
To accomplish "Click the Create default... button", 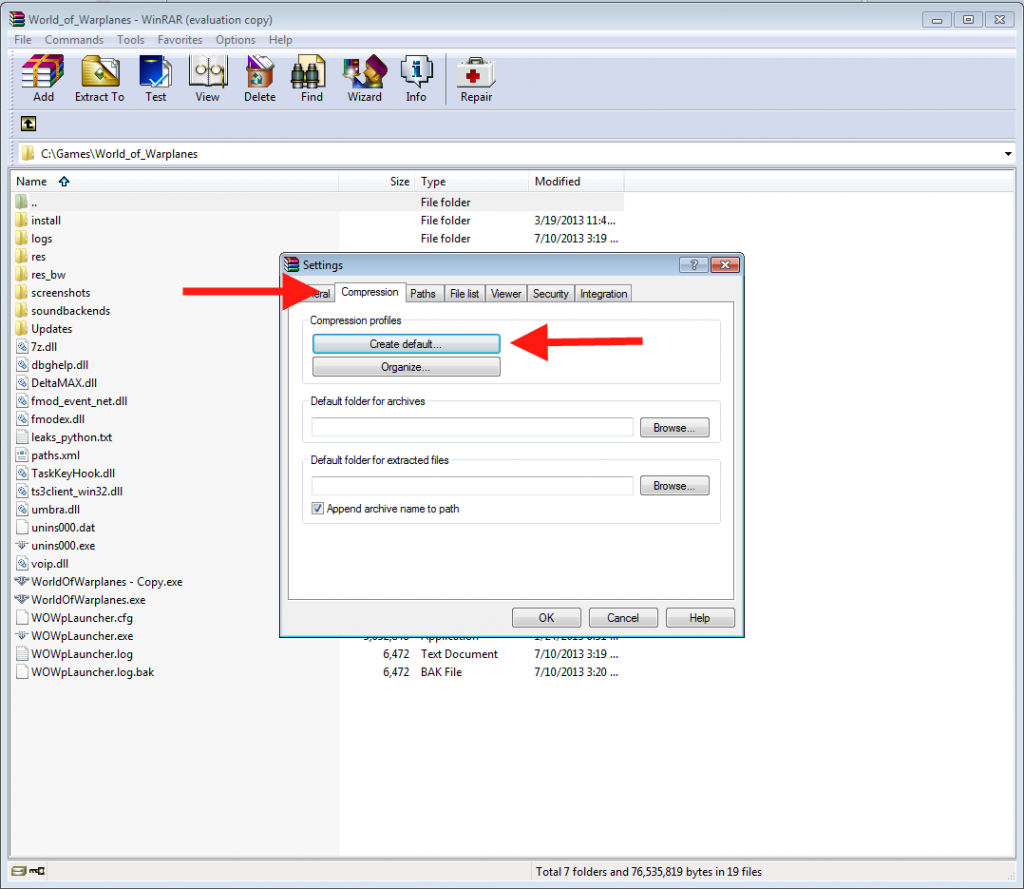I will (406, 344).
